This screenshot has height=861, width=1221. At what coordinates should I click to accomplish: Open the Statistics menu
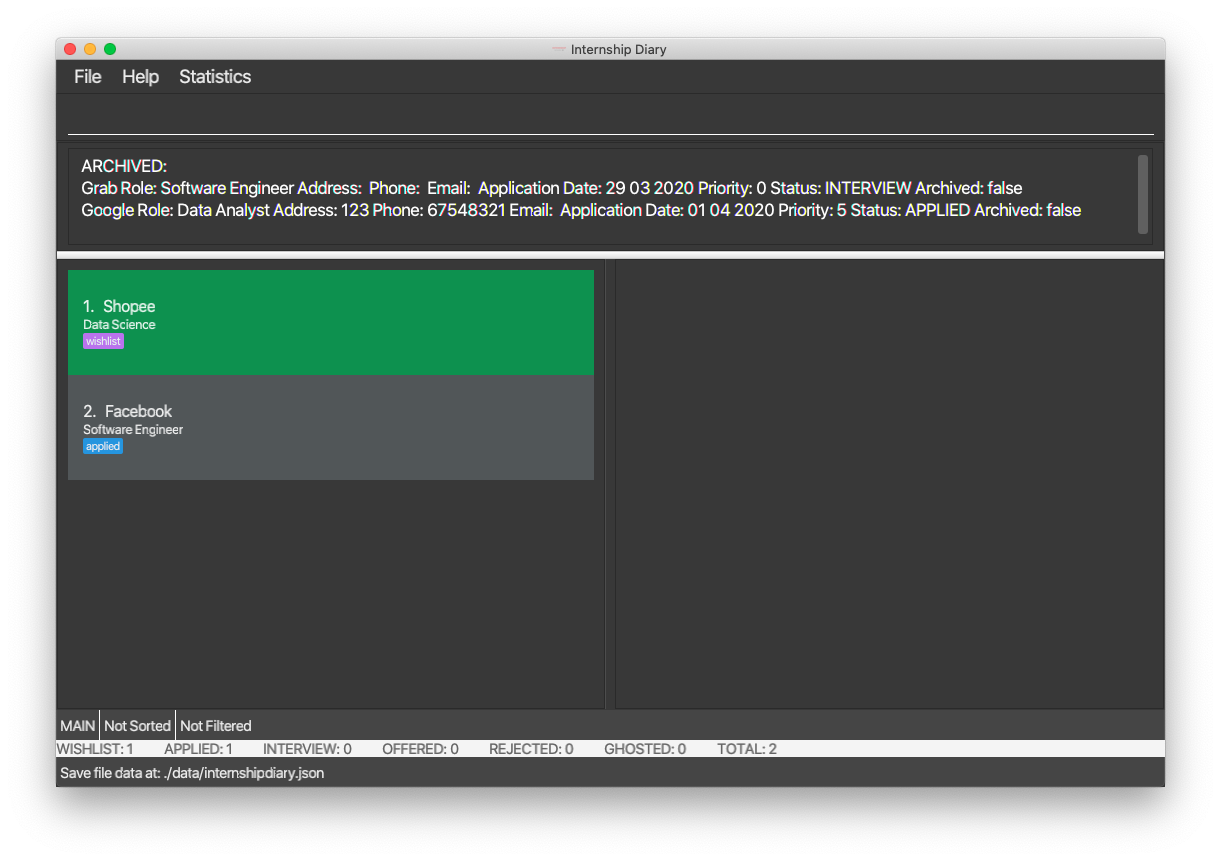pos(215,77)
